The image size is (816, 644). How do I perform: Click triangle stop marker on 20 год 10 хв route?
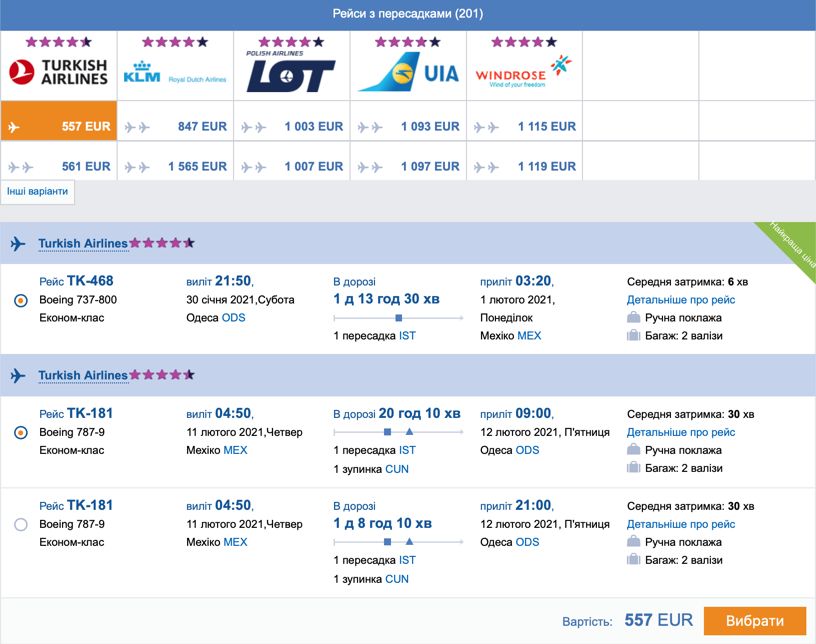(410, 432)
